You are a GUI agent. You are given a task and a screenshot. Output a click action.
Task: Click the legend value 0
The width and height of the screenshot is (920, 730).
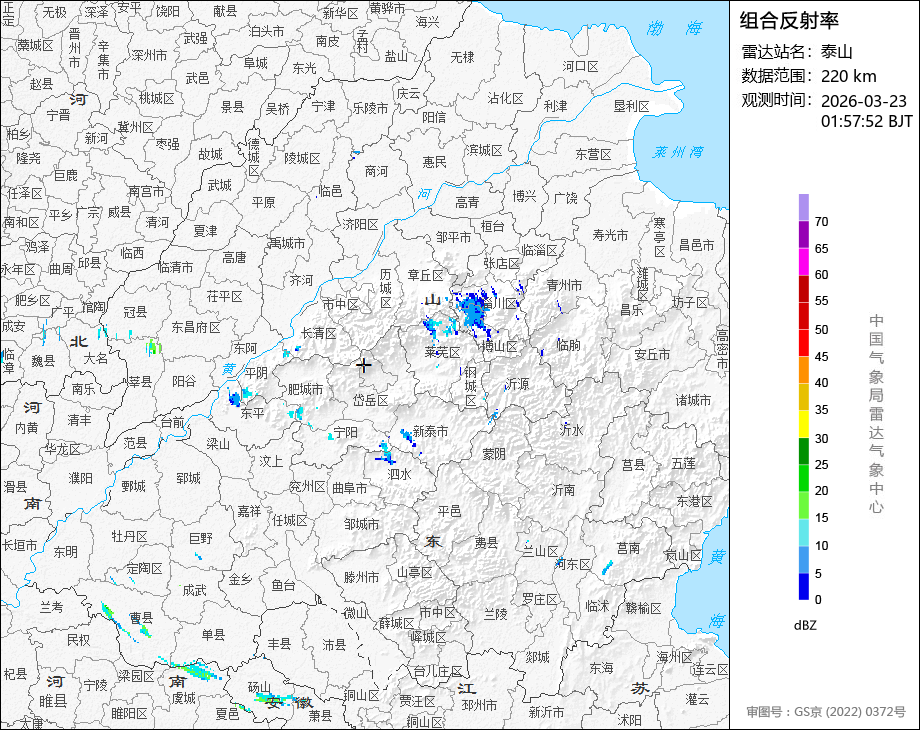tap(818, 600)
